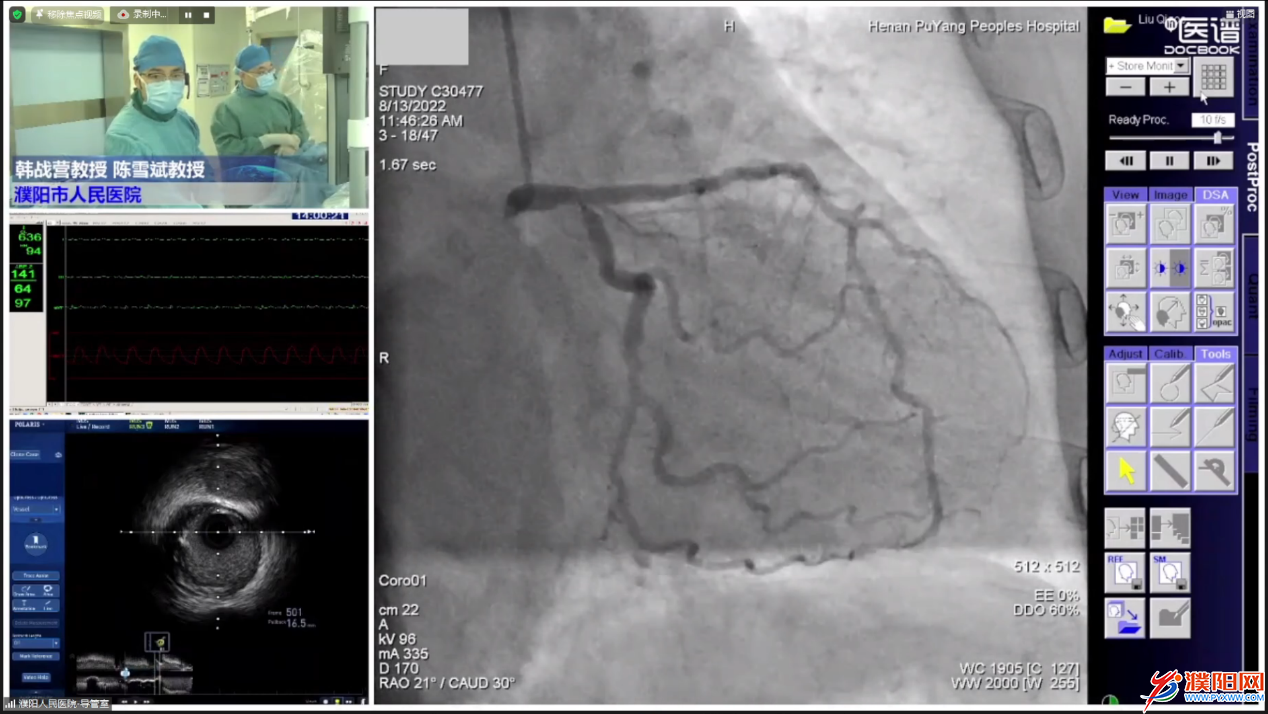Set frame rate in 10 f/s field

tap(1212, 120)
